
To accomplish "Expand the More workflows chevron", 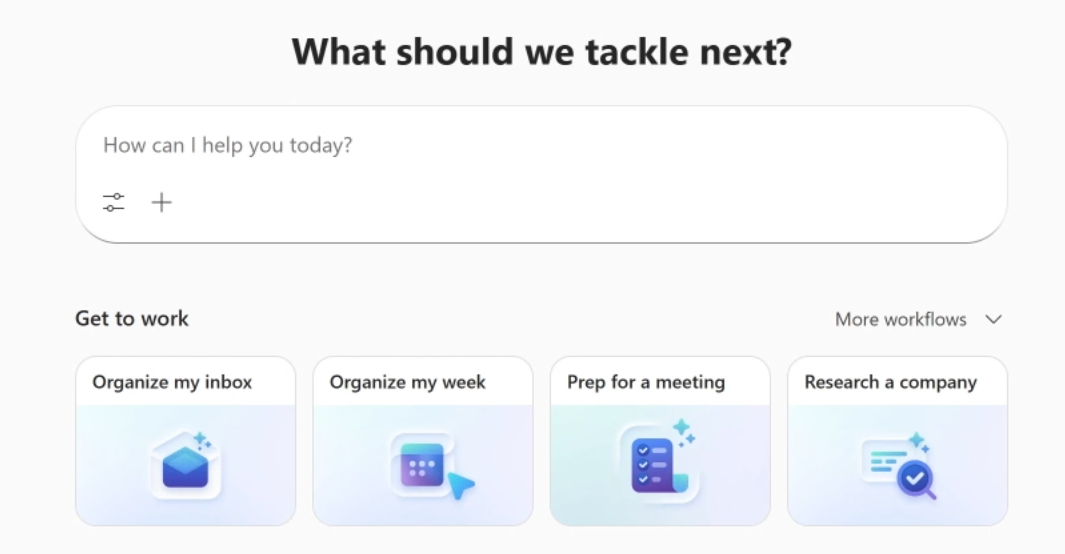I will coord(993,320).
